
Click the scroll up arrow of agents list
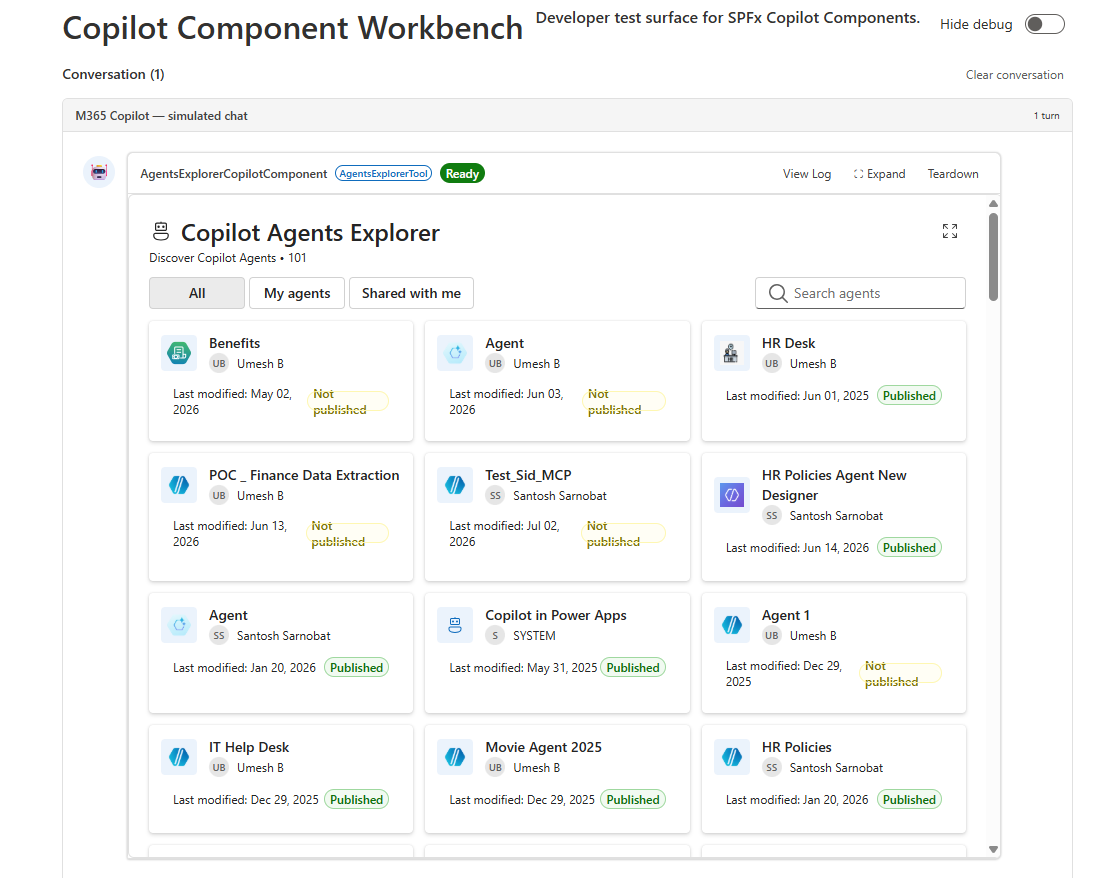(993, 204)
